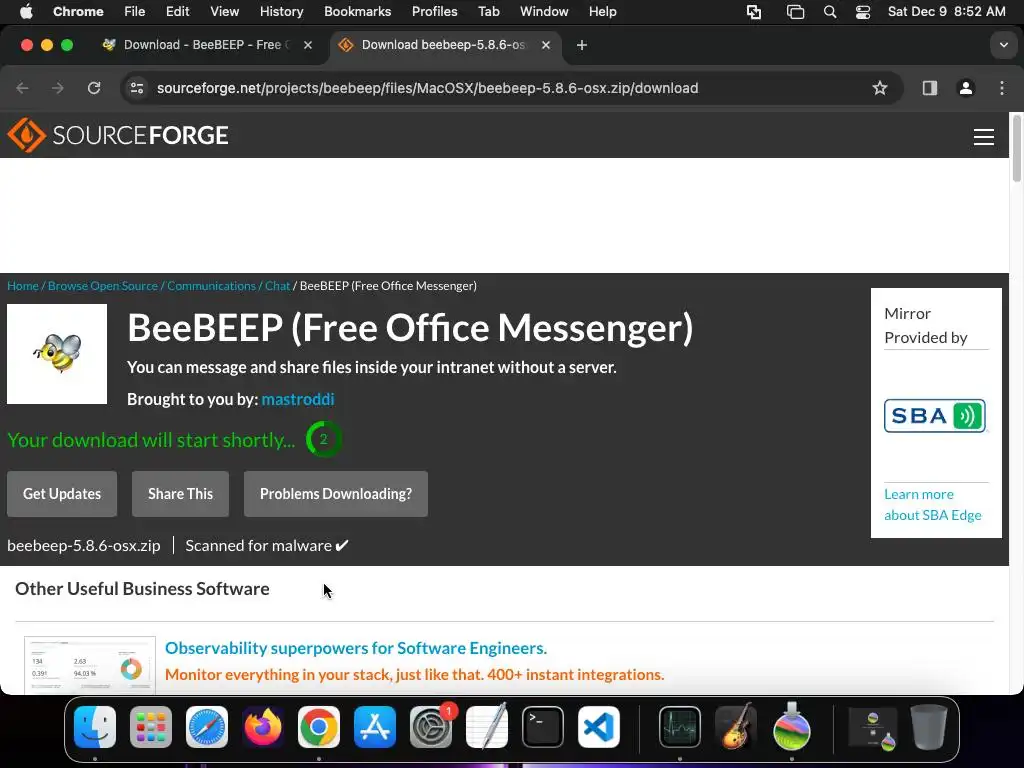Open Chrome three-dot menu

pyautogui.click(x=1002, y=88)
